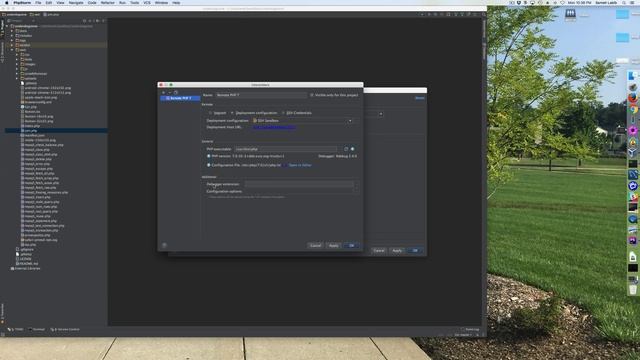Expand the vendor folder in project tree
The width and height of the screenshot is (640, 360).
[13, 45]
